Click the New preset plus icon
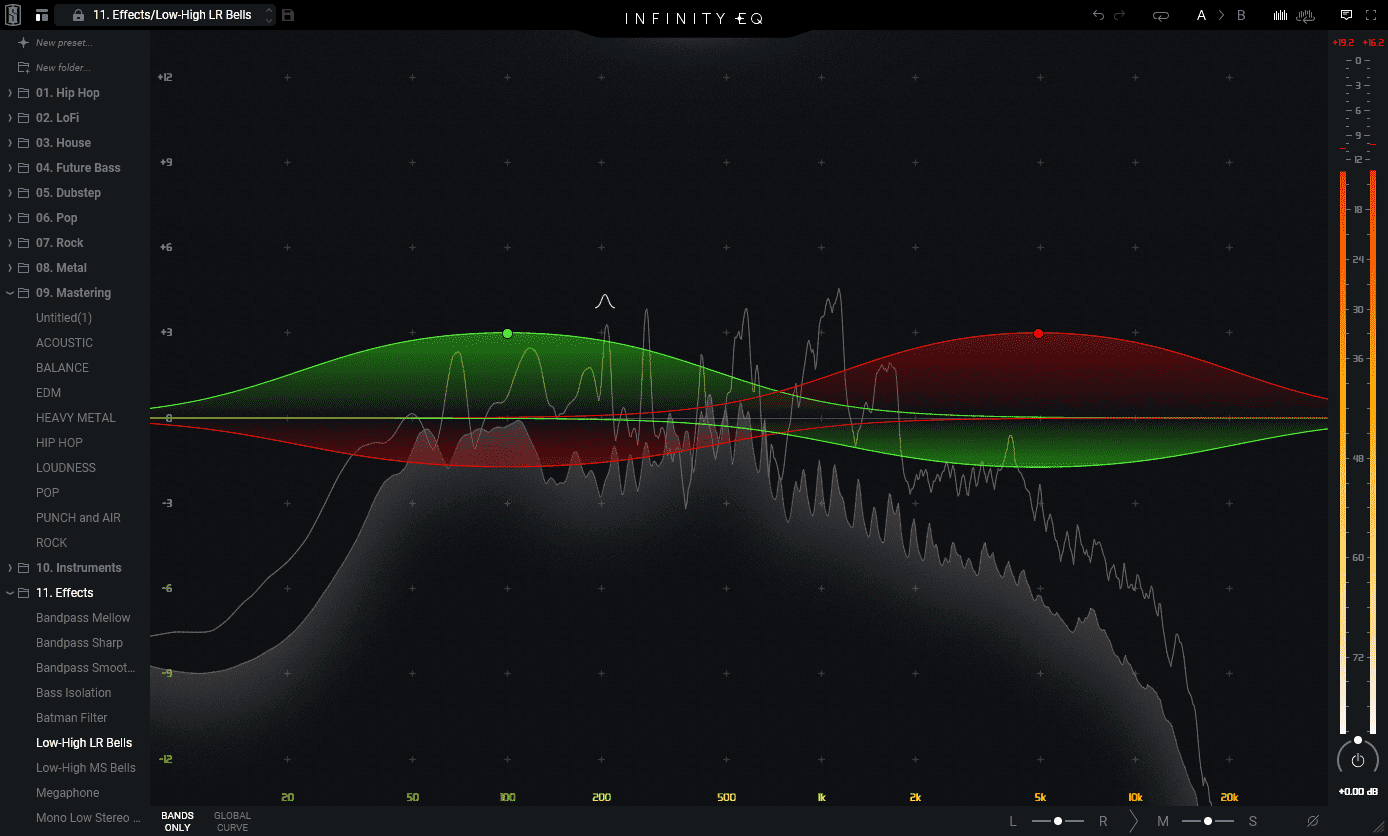Screen dimensions: 1388x836 tap(23, 43)
